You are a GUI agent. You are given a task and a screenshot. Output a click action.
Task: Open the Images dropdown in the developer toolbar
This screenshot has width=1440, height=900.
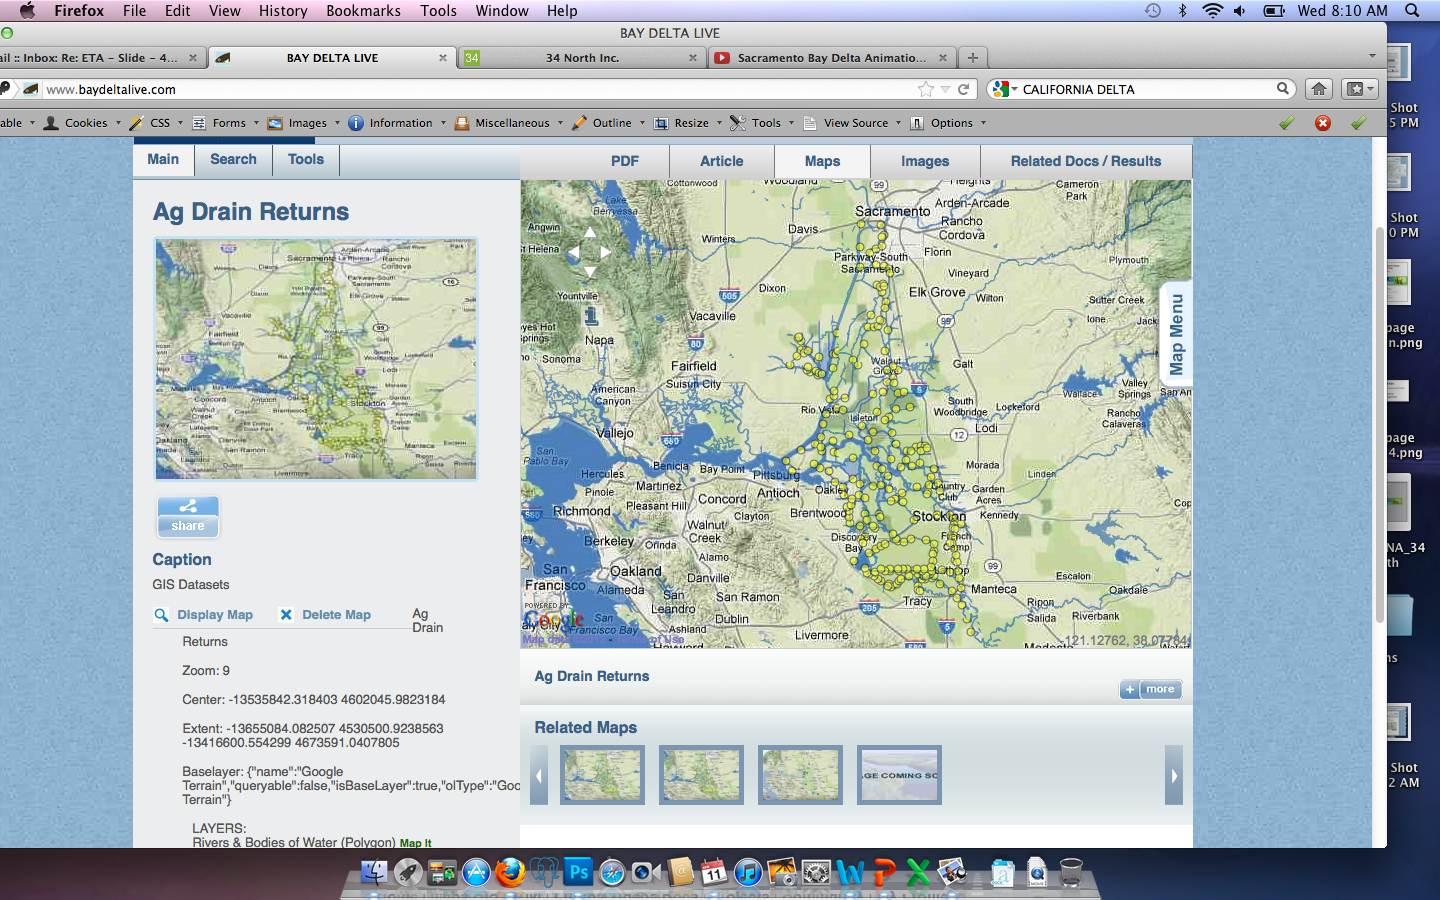click(x=304, y=123)
